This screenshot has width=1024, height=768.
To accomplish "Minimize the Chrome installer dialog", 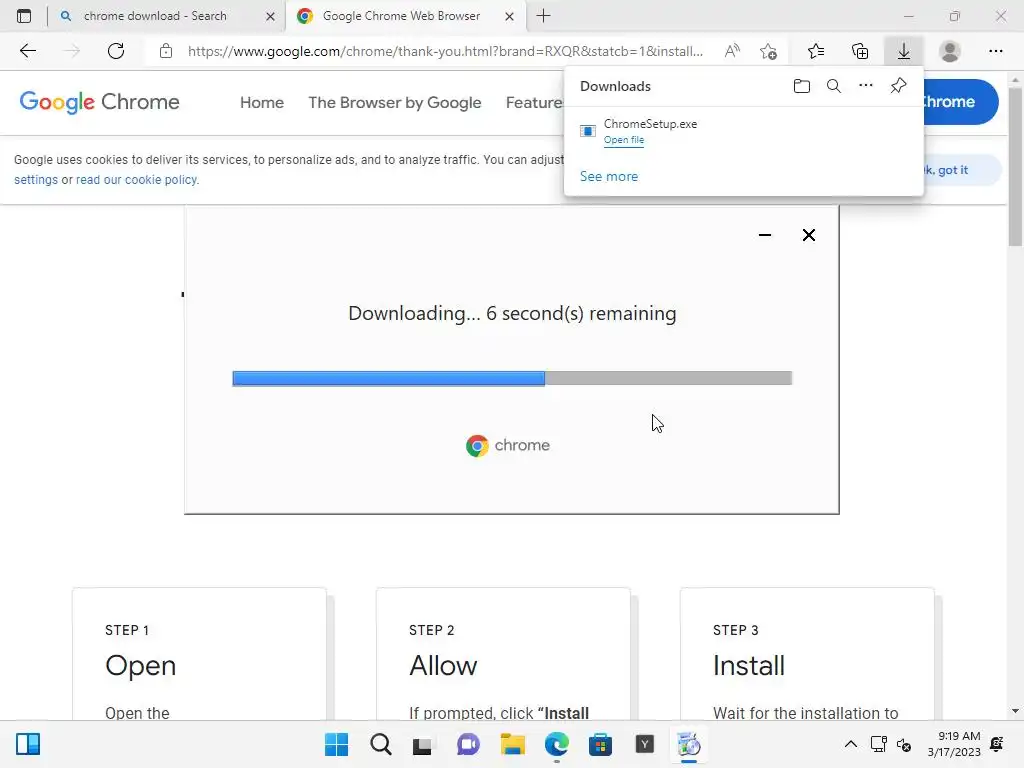I will point(765,235).
